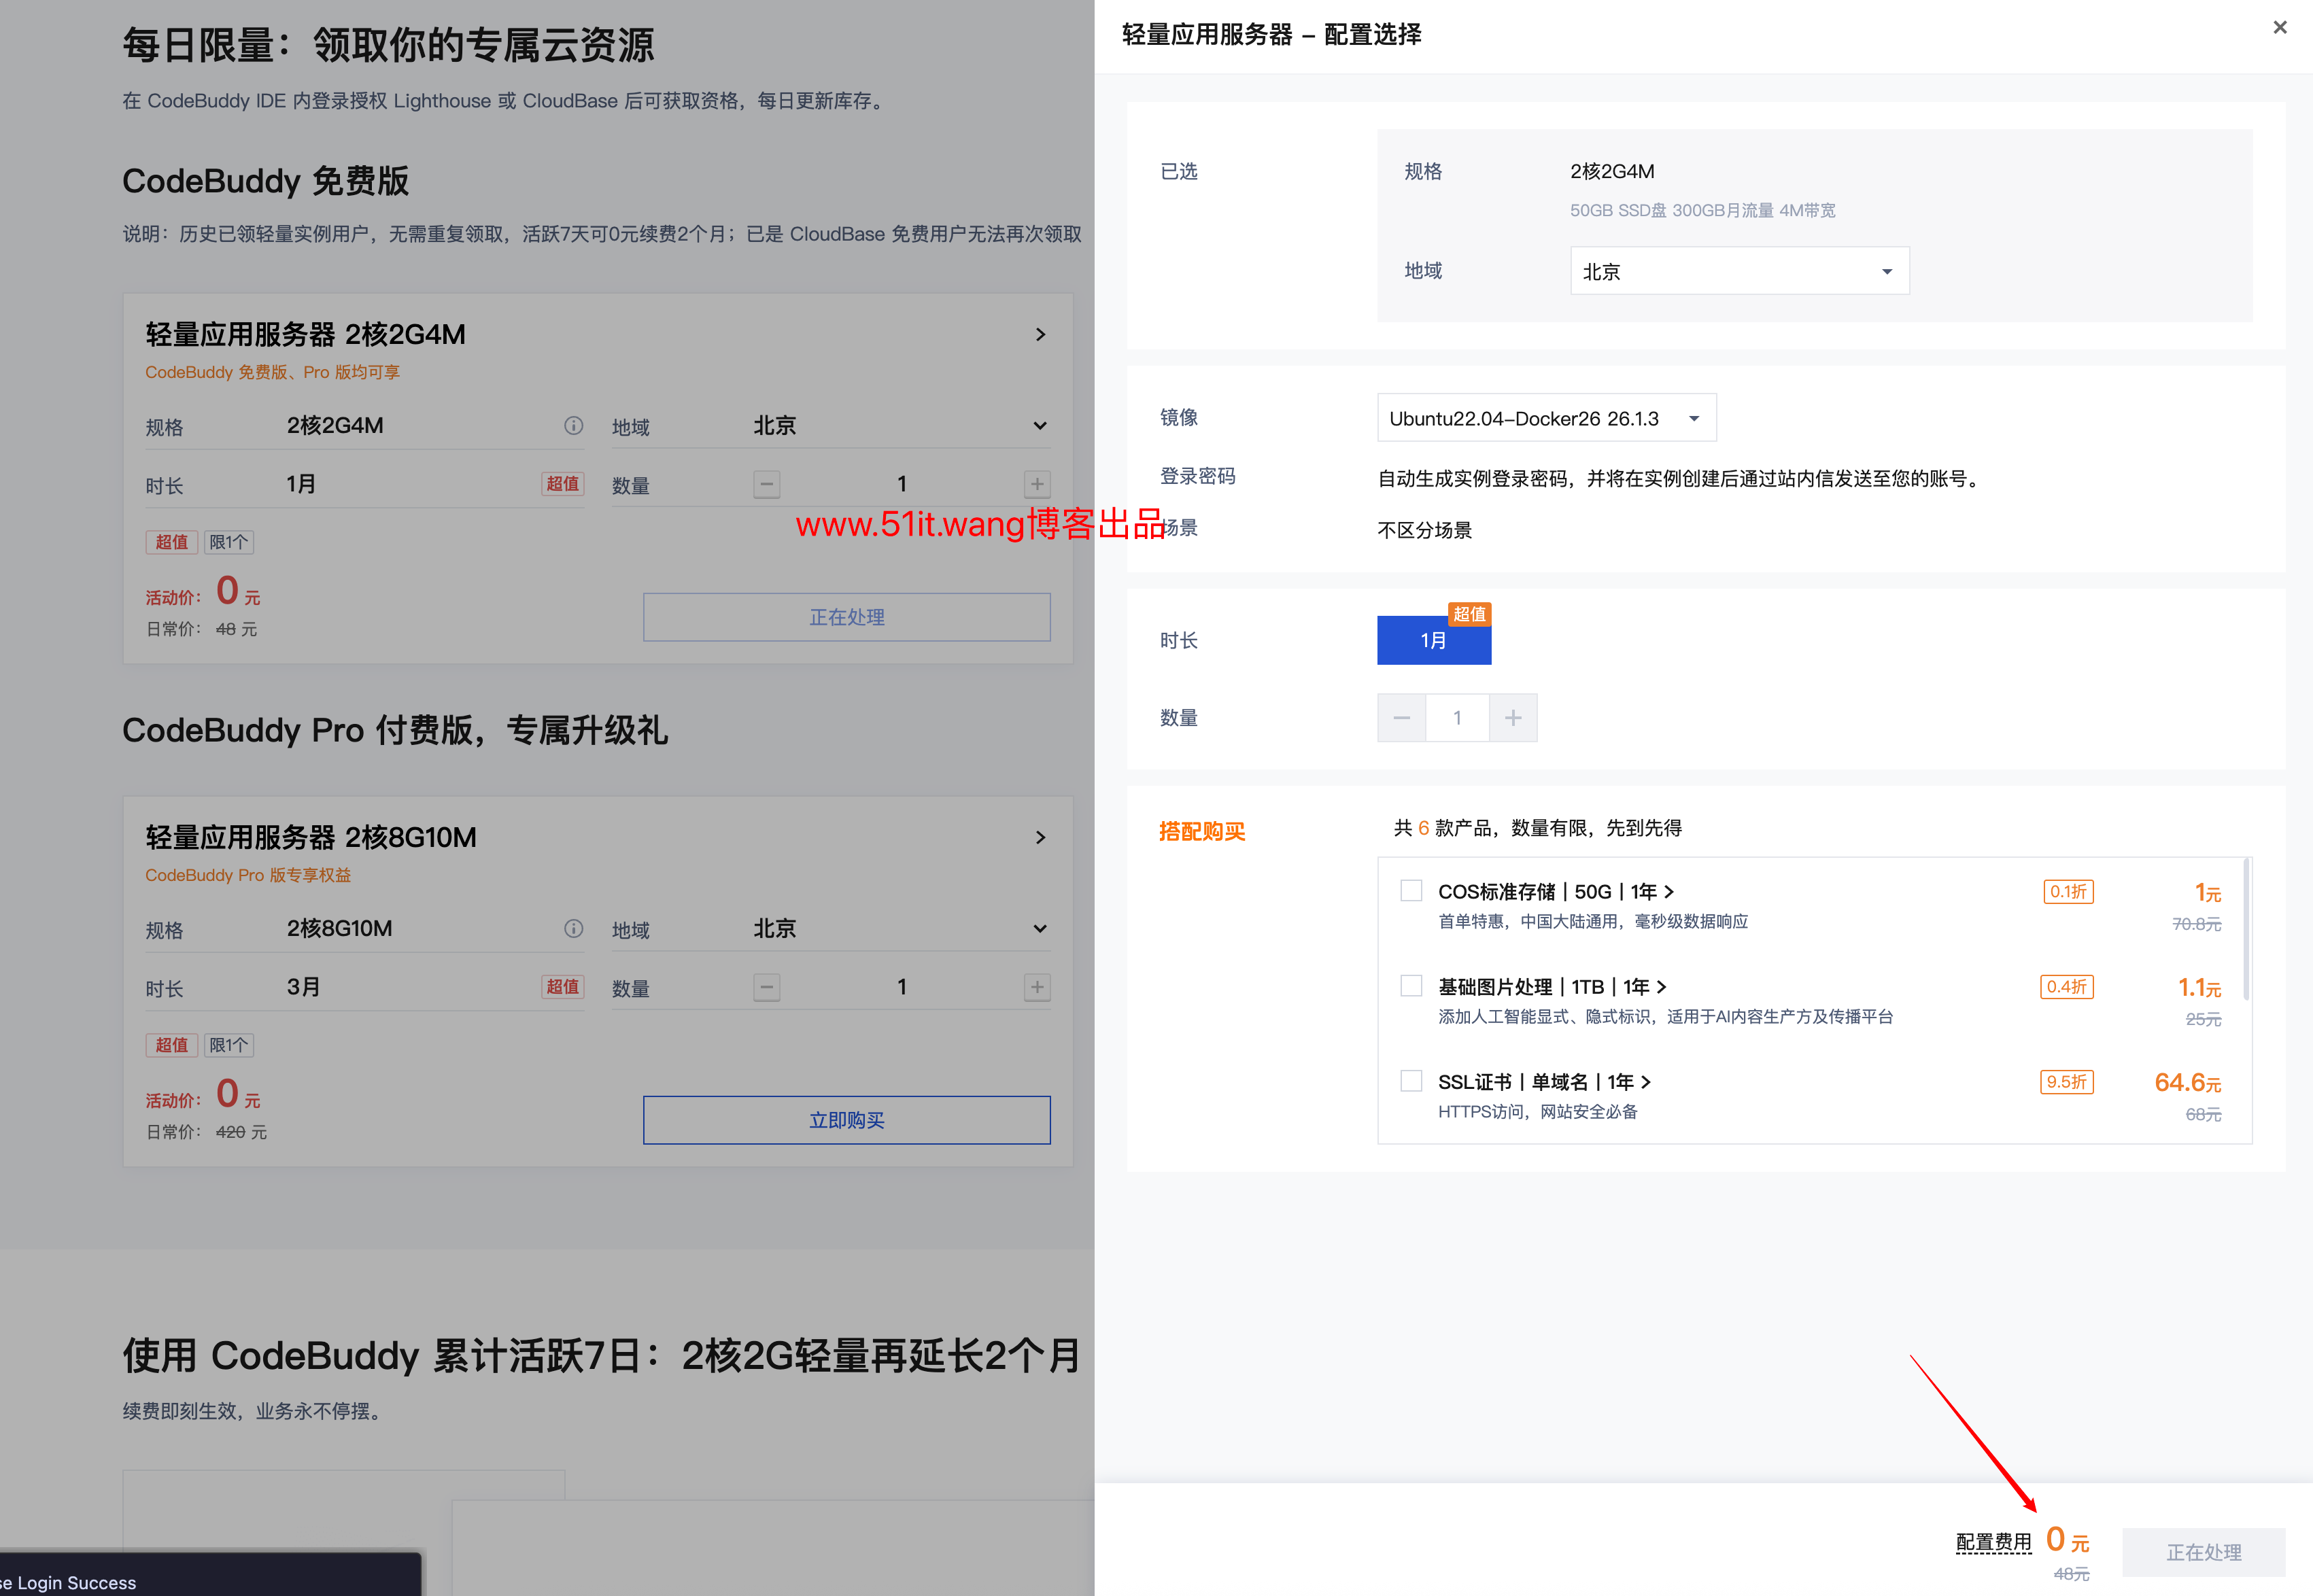Screen dimensions: 2313x1596
Task: Click plus icon to increase quantity in config panel
Action: (1513, 717)
